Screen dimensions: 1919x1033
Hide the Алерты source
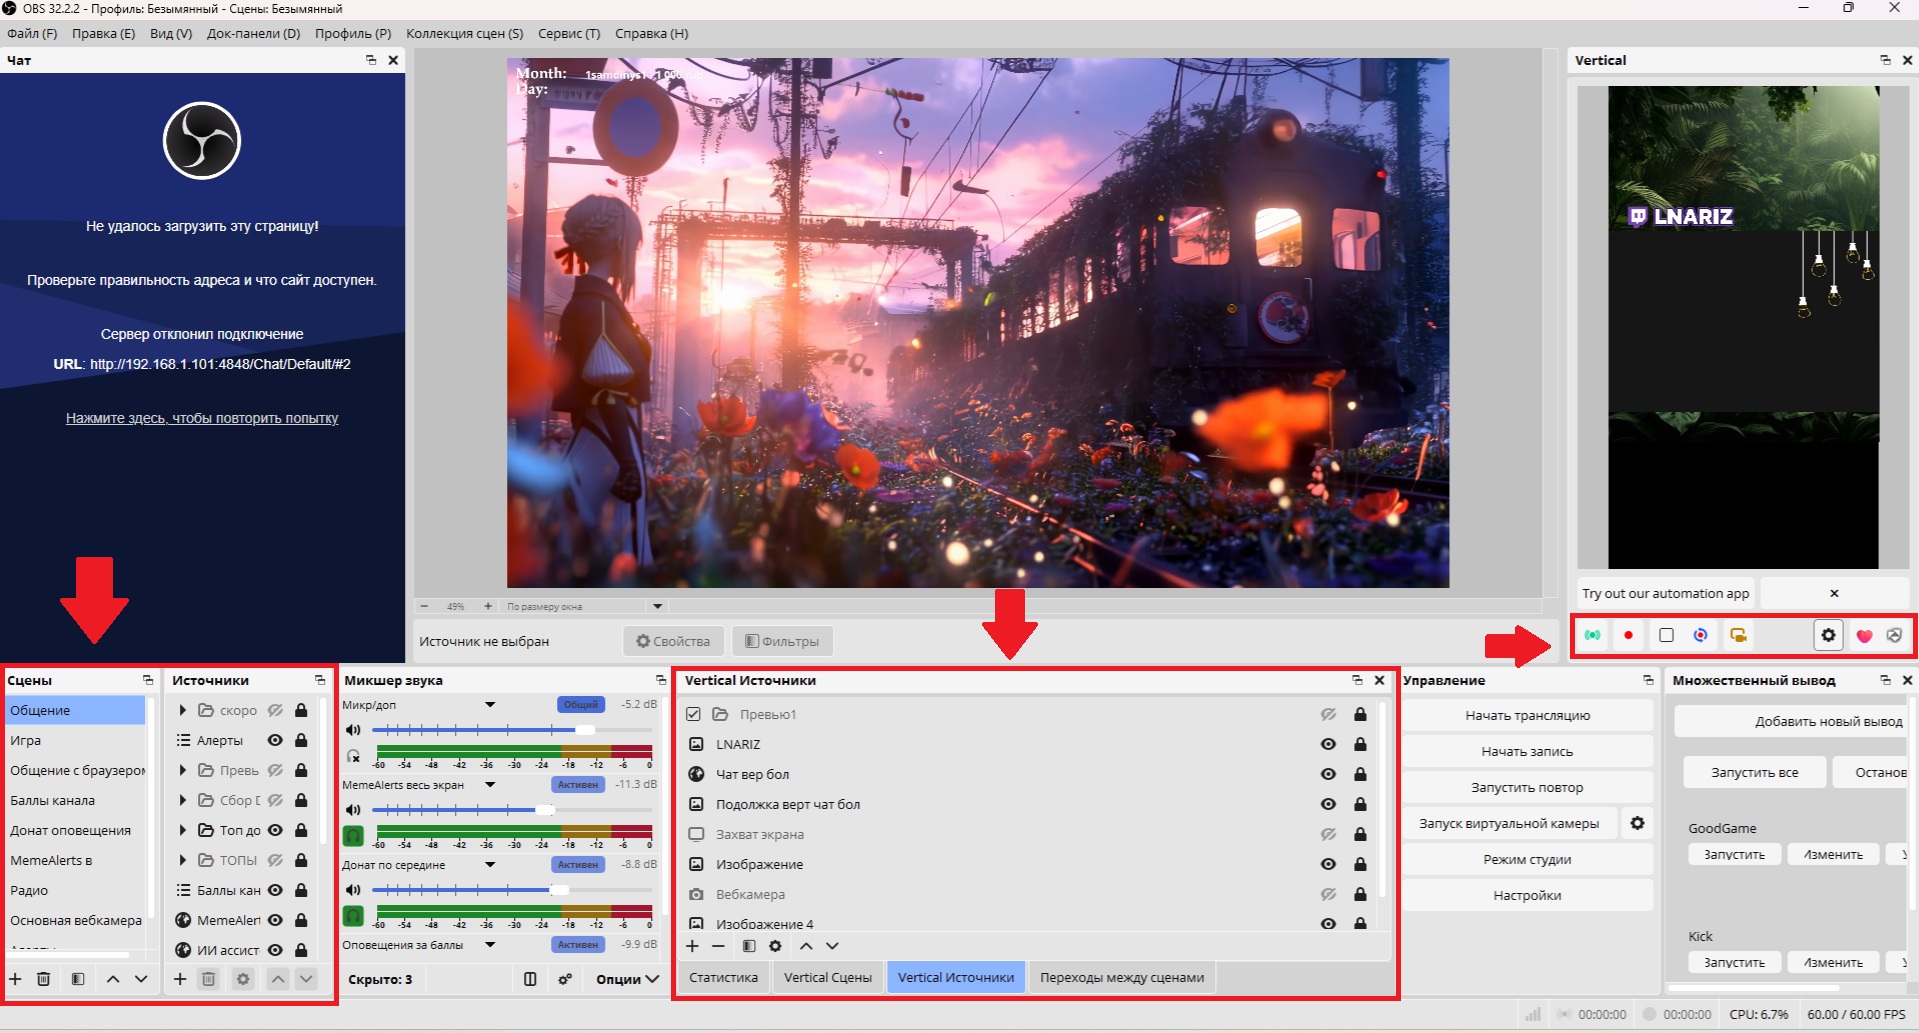275,740
